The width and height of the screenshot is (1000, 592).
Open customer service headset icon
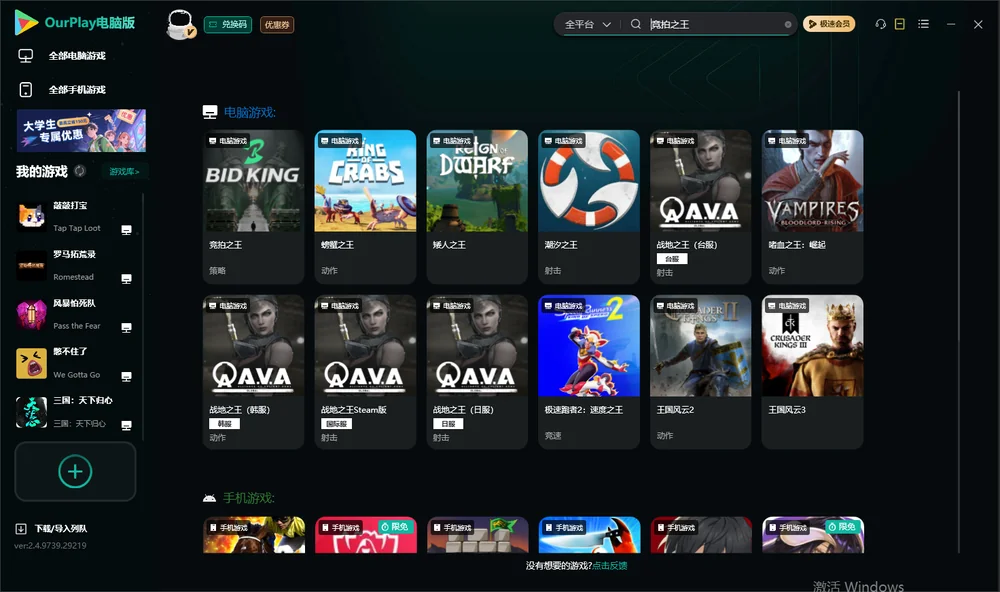pyautogui.click(x=880, y=24)
